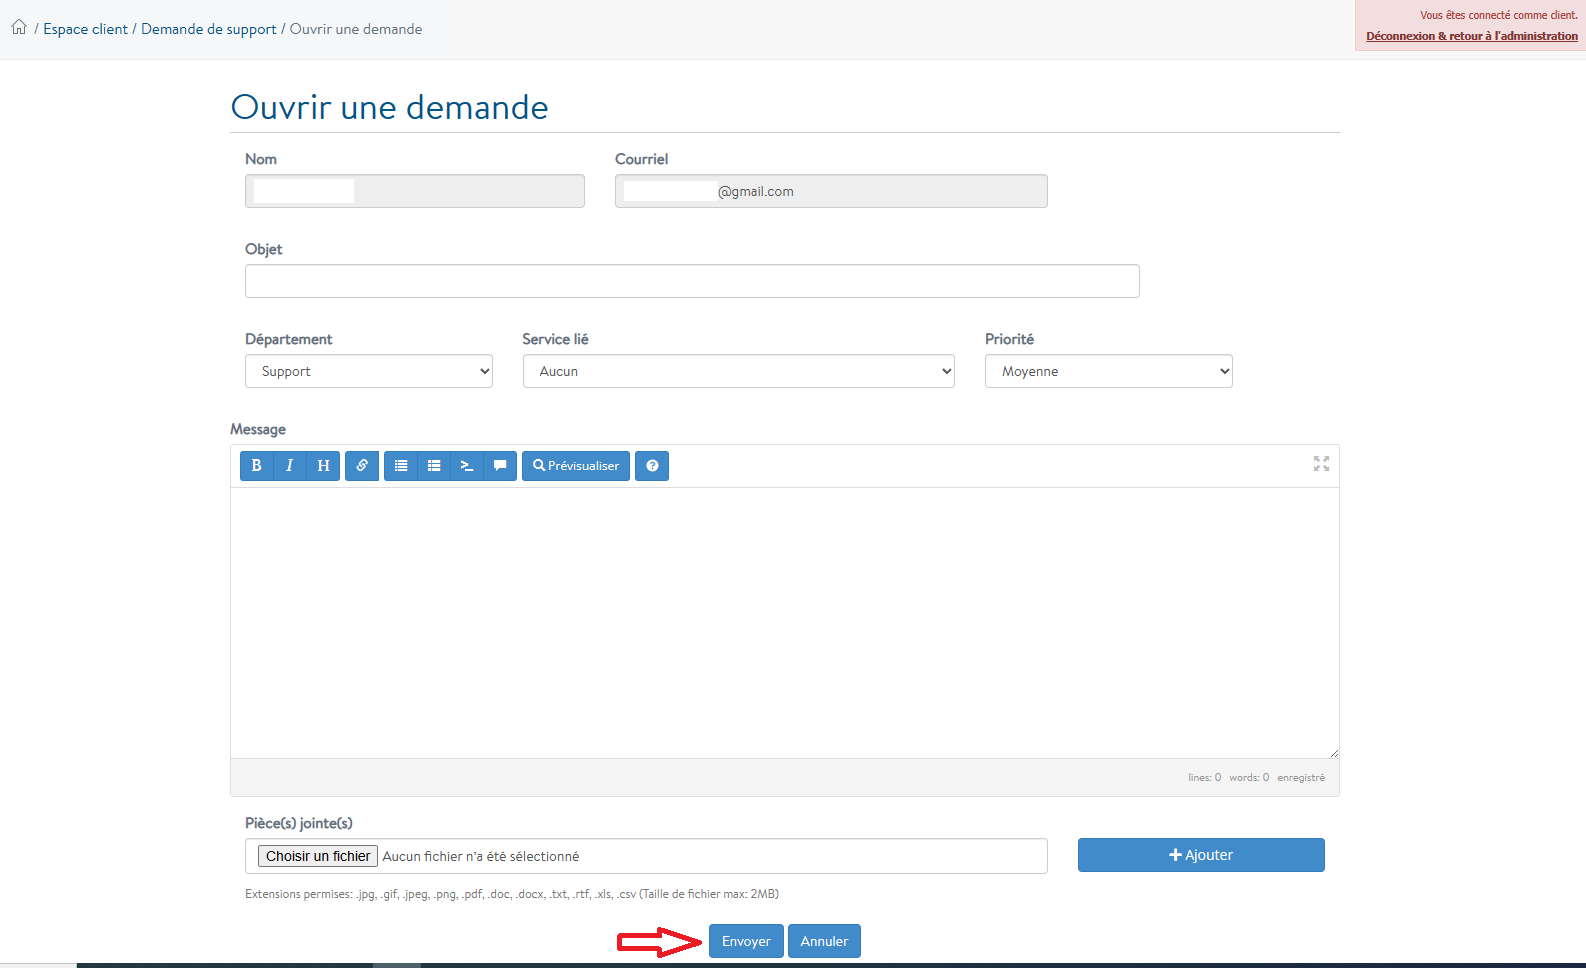The height and width of the screenshot is (968, 1586).
Task: Click the Prévisualiser preview button
Action: tap(576, 466)
